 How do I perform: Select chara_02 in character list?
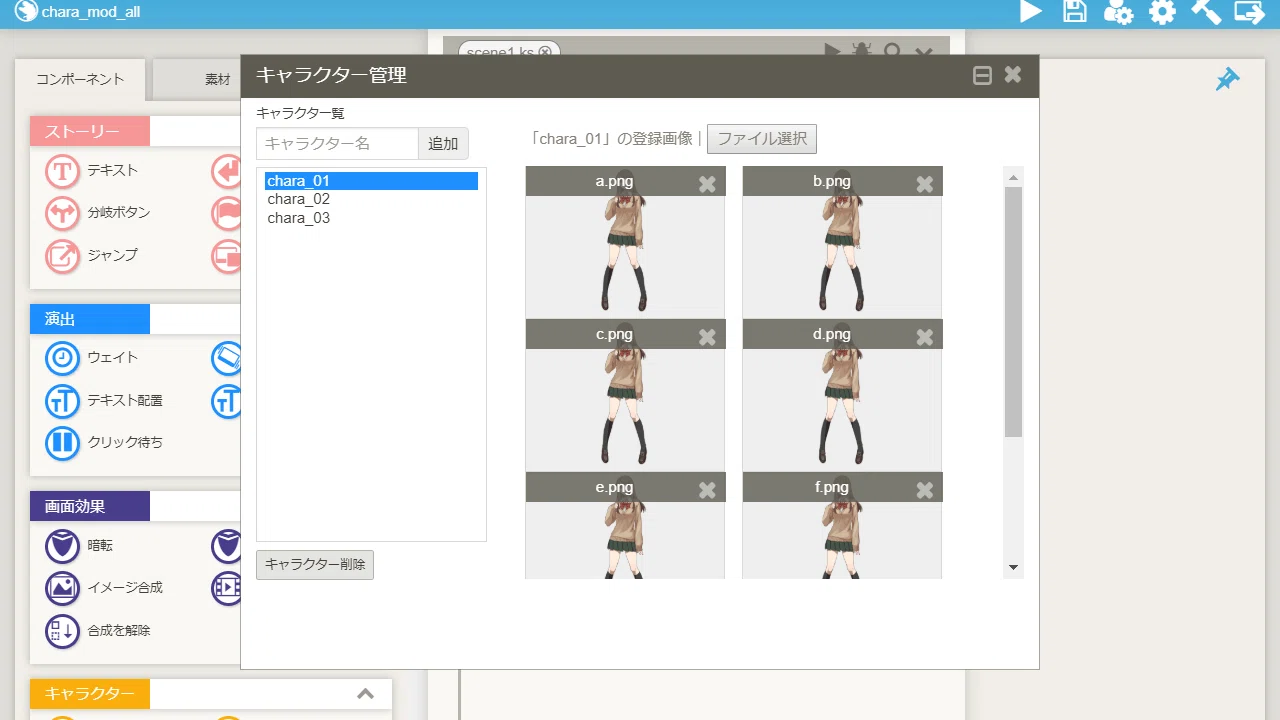371,199
